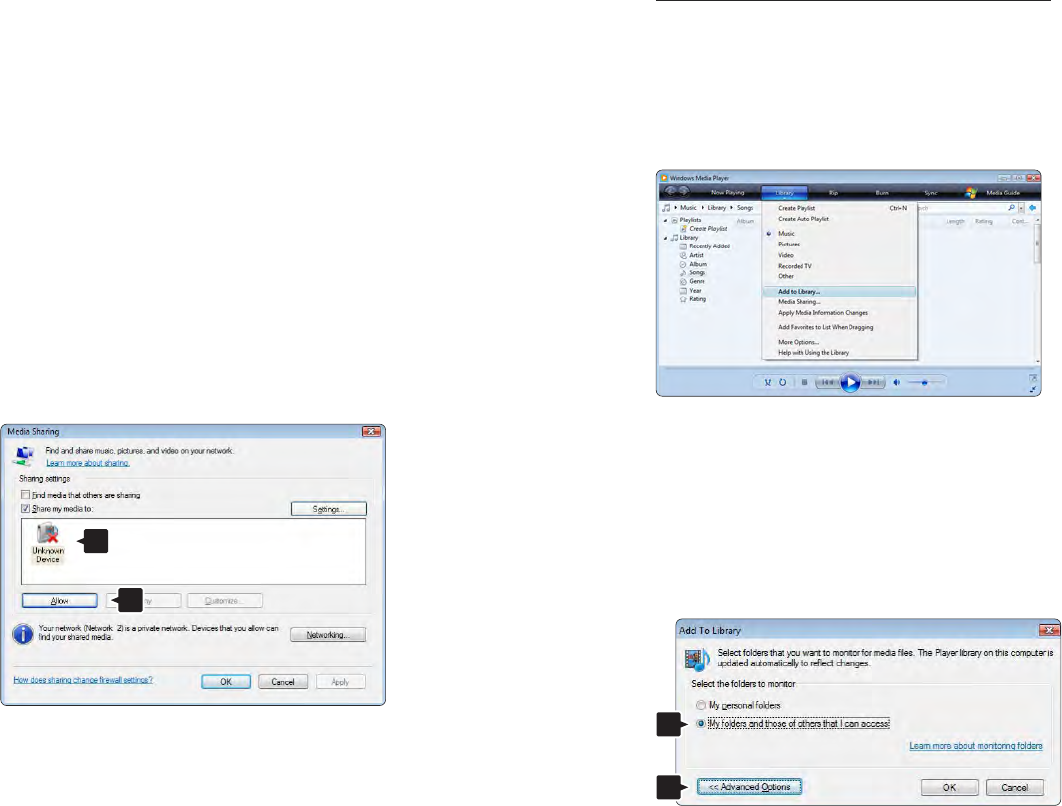Click Cancel in Media Sharing dialog
The image size is (1062, 806).
[283, 682]
